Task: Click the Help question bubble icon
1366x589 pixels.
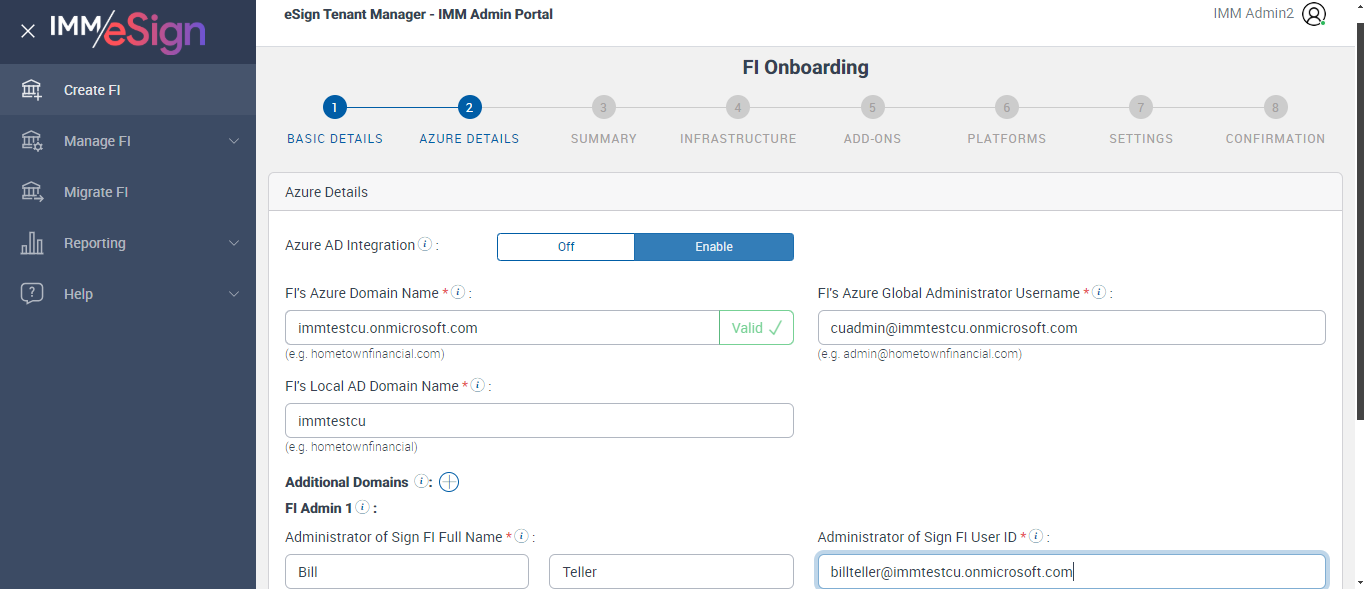Action: [32, 294]
